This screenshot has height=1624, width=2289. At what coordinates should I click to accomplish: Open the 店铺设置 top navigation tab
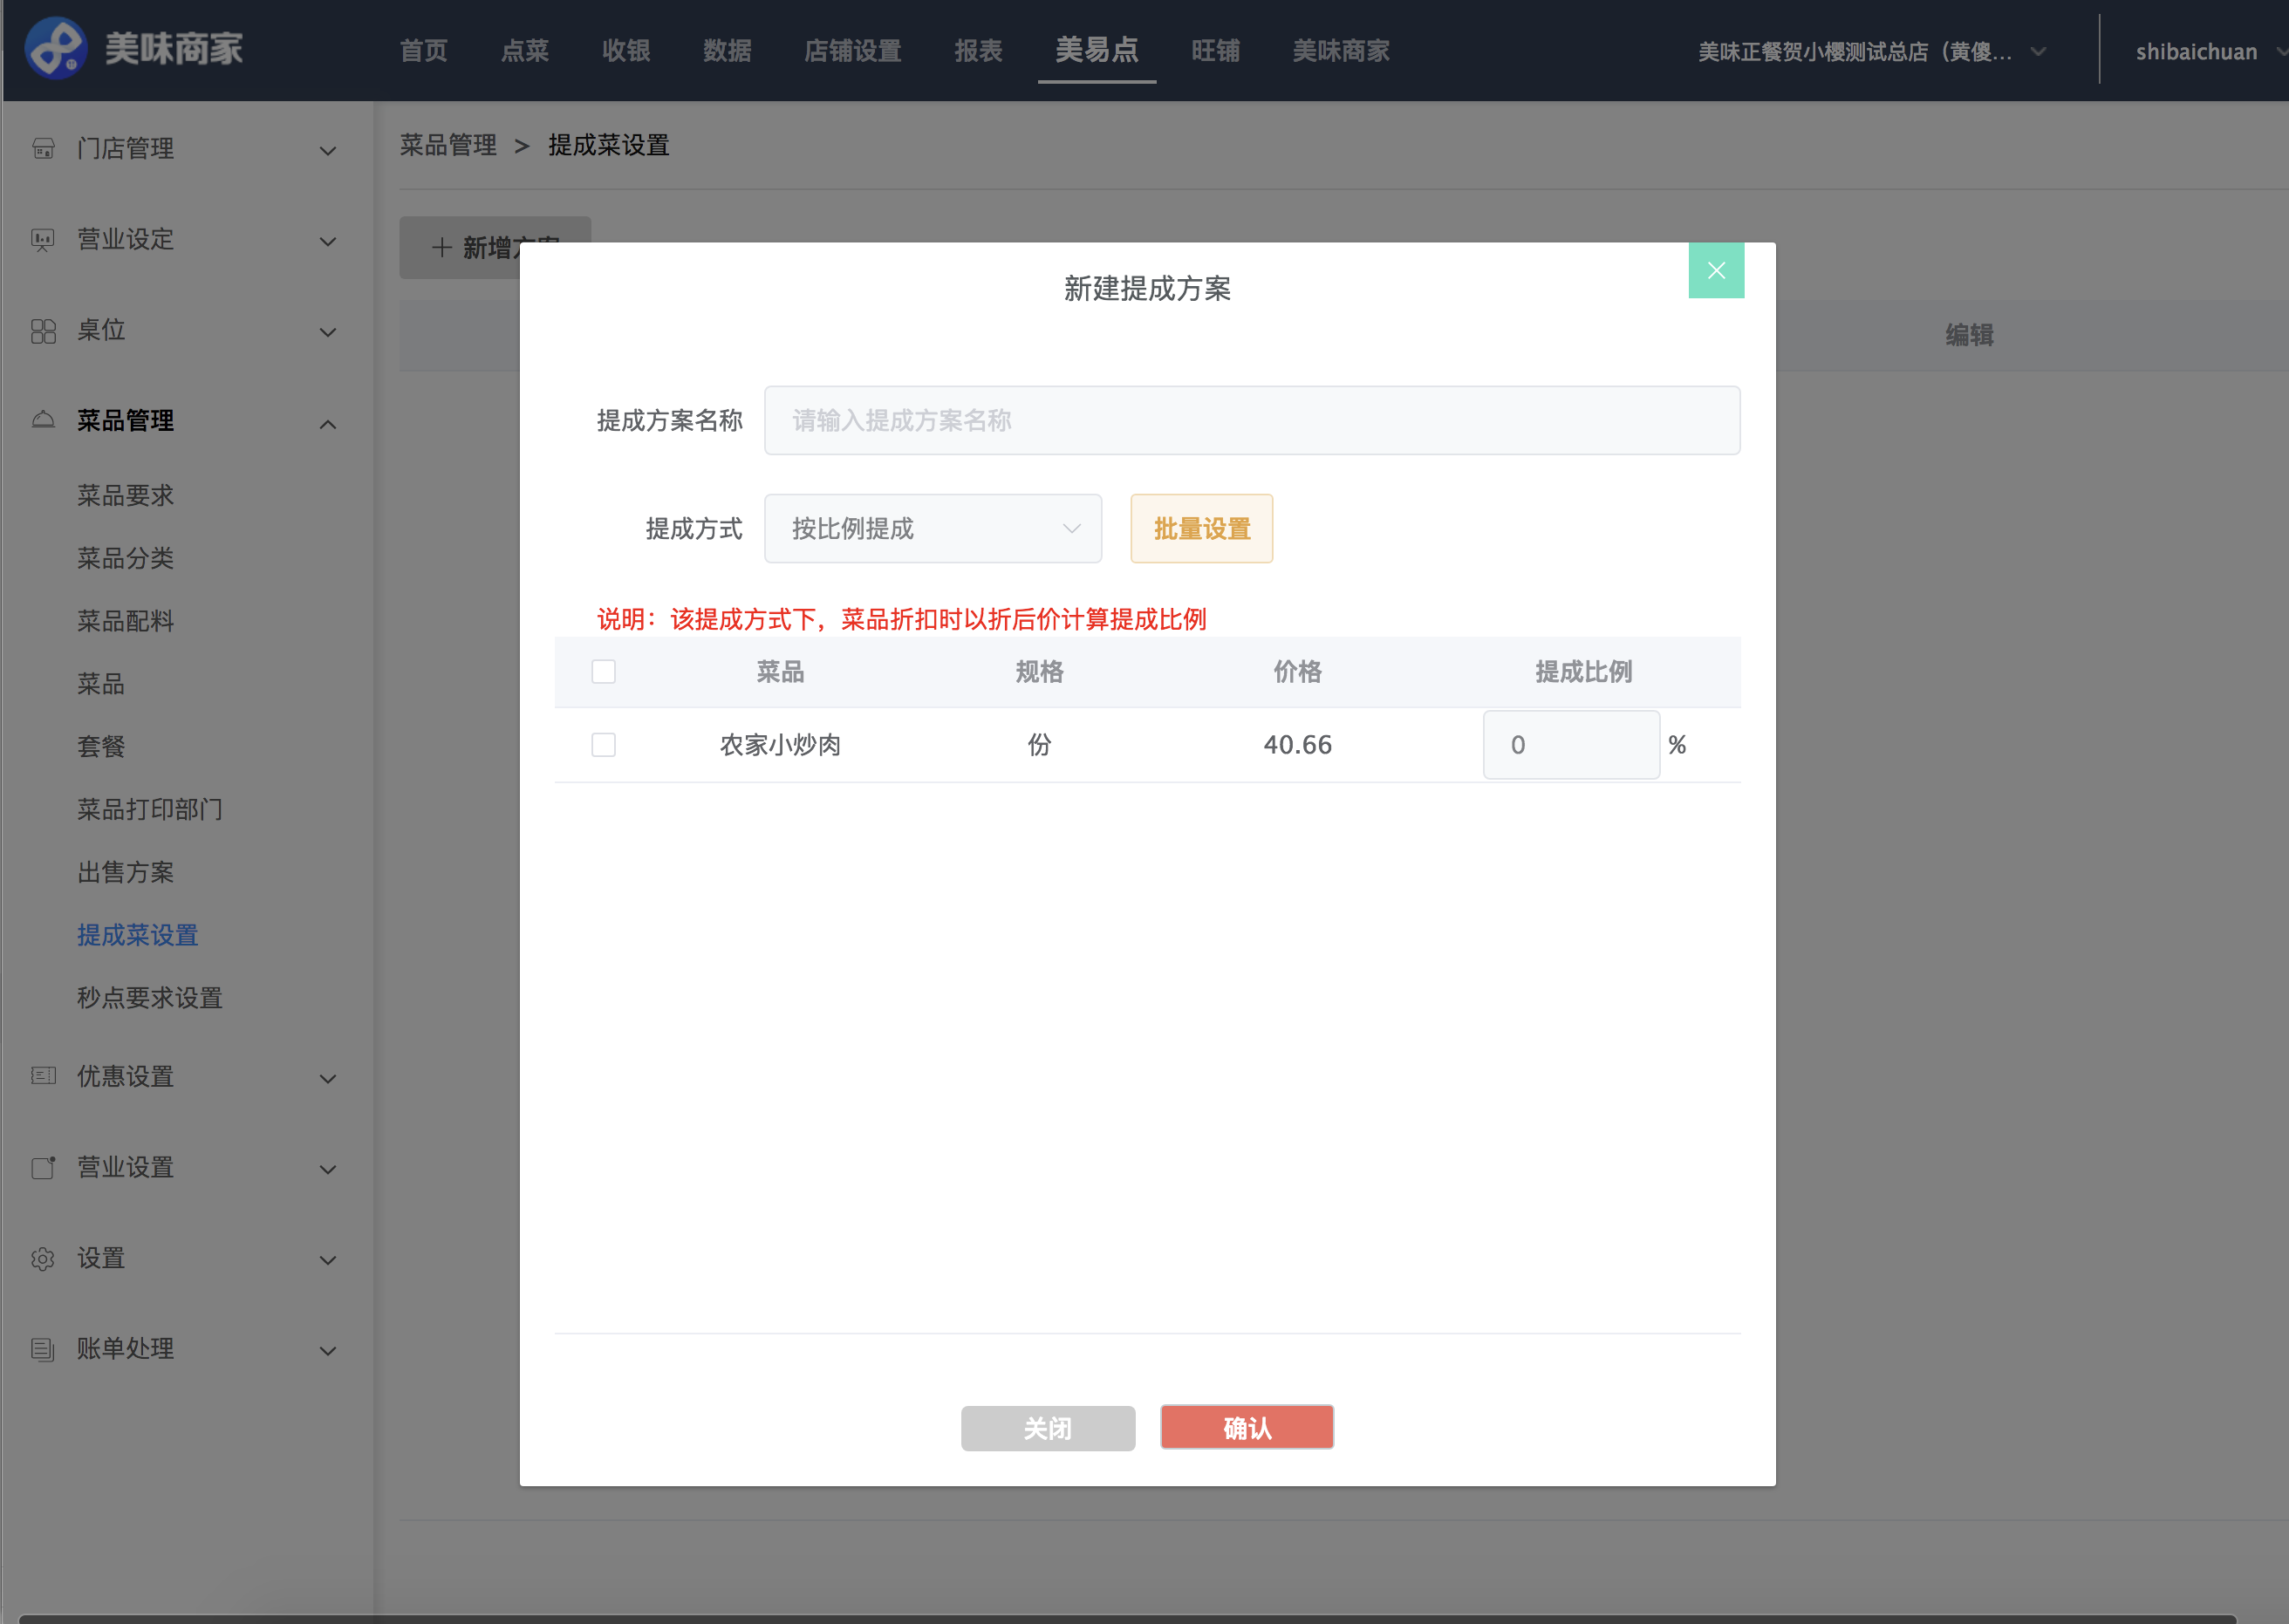click(x=852, y=51)
